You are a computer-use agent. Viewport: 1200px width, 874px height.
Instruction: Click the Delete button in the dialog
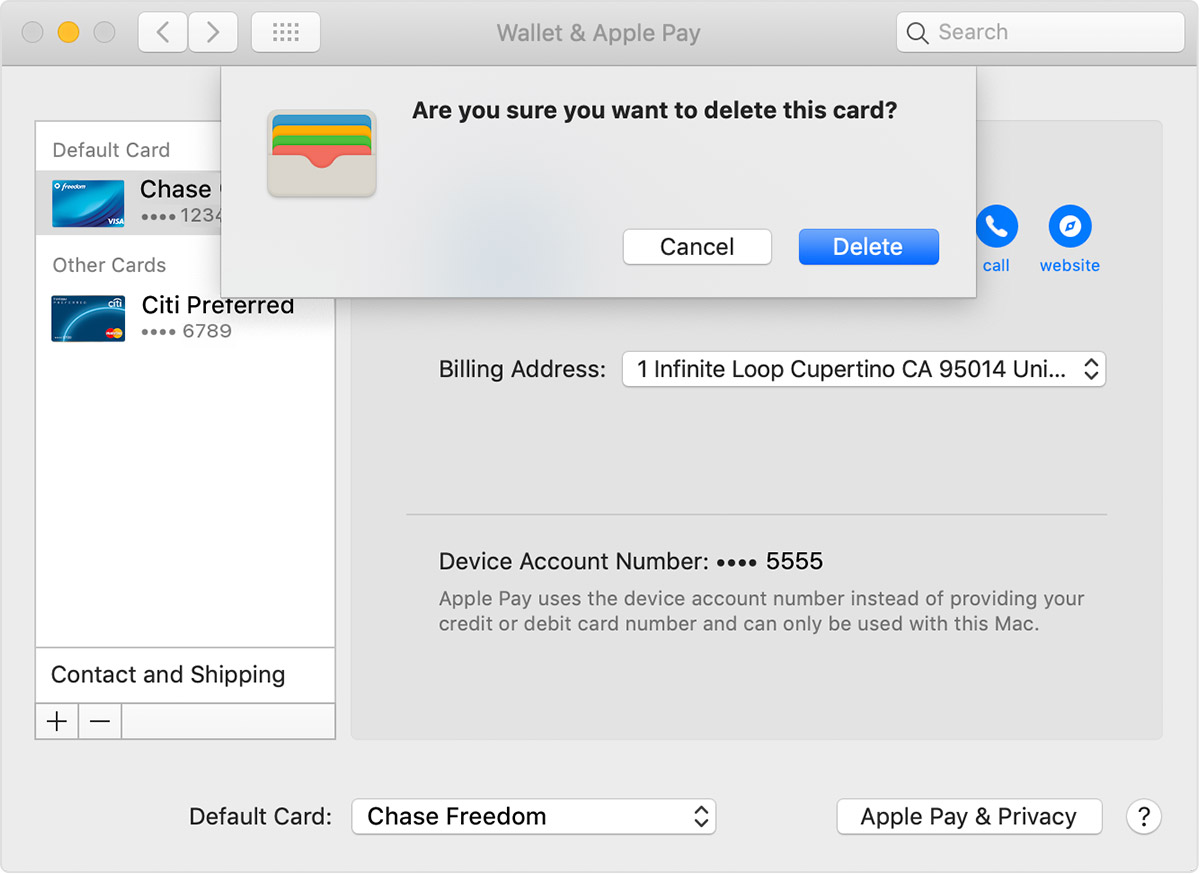tap(868, 247)
